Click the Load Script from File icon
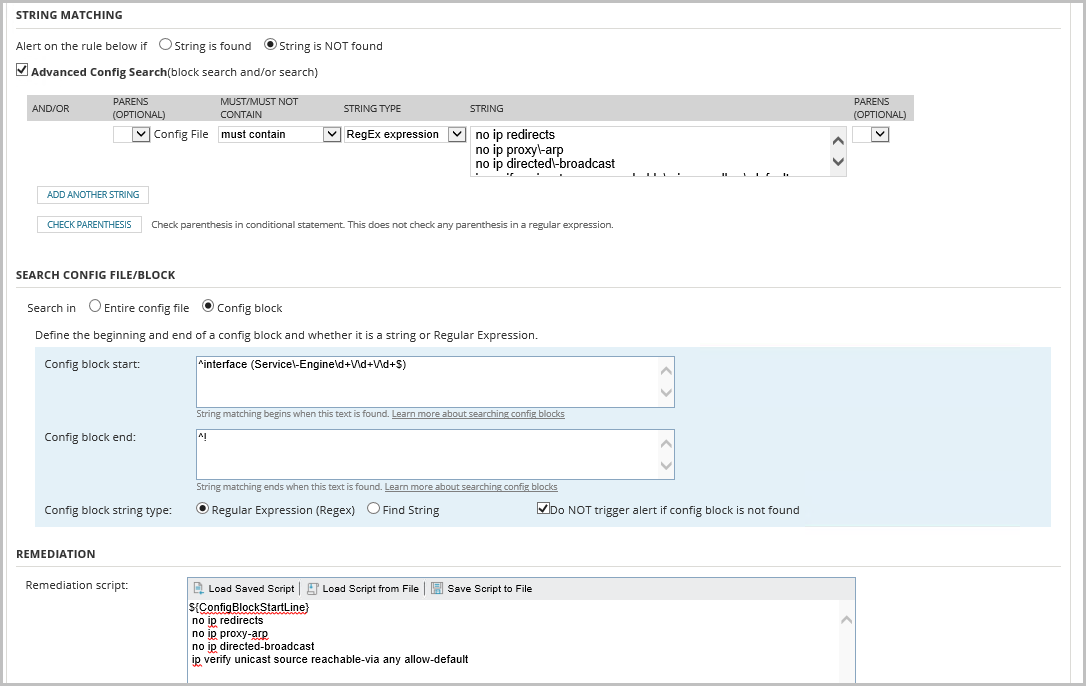The image size is (1086, 686). point(312,588)
